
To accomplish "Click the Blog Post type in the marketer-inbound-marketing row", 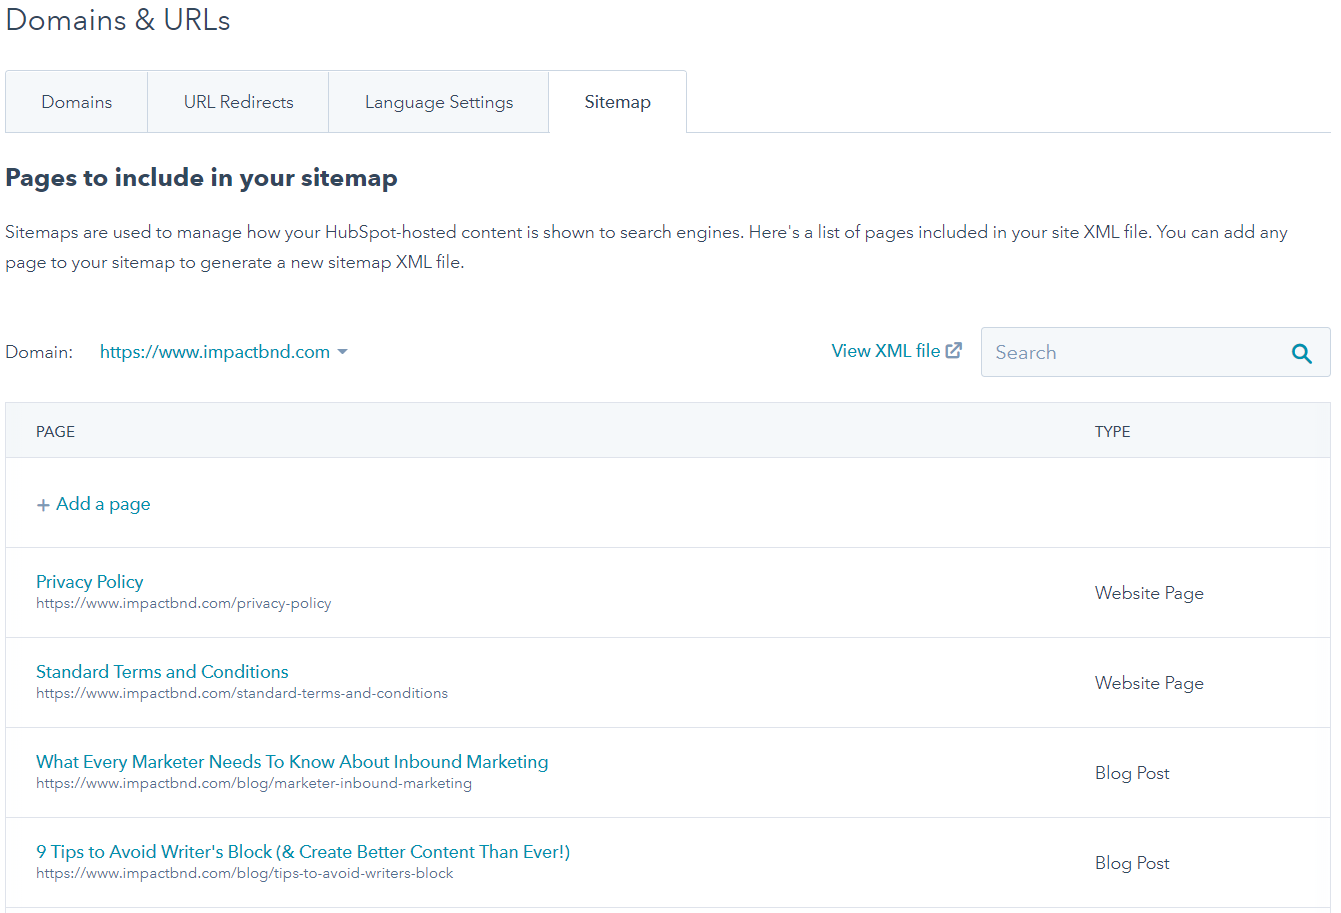I will click(x=1132, y=773).
